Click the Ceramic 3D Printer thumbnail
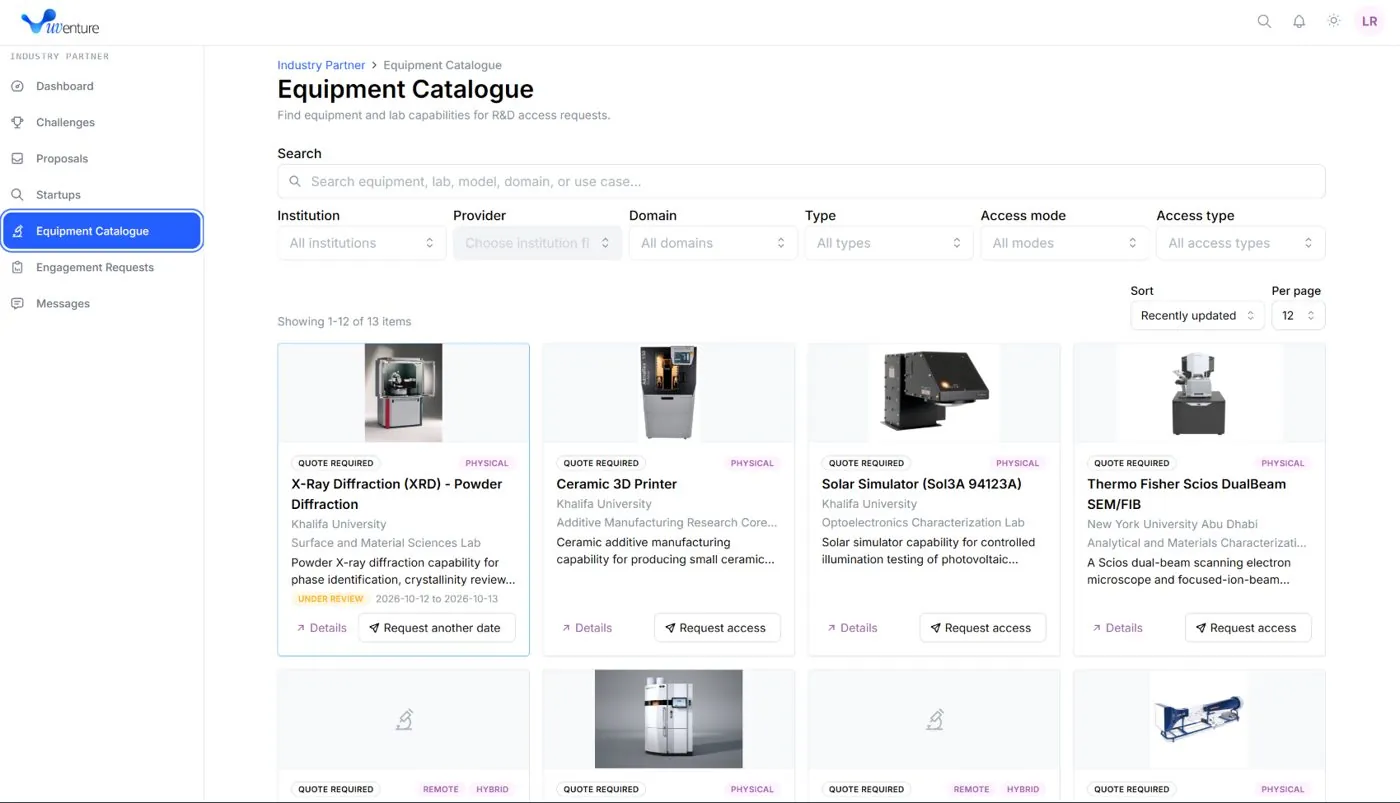1400x803 pixels. [x=669, y=393]
